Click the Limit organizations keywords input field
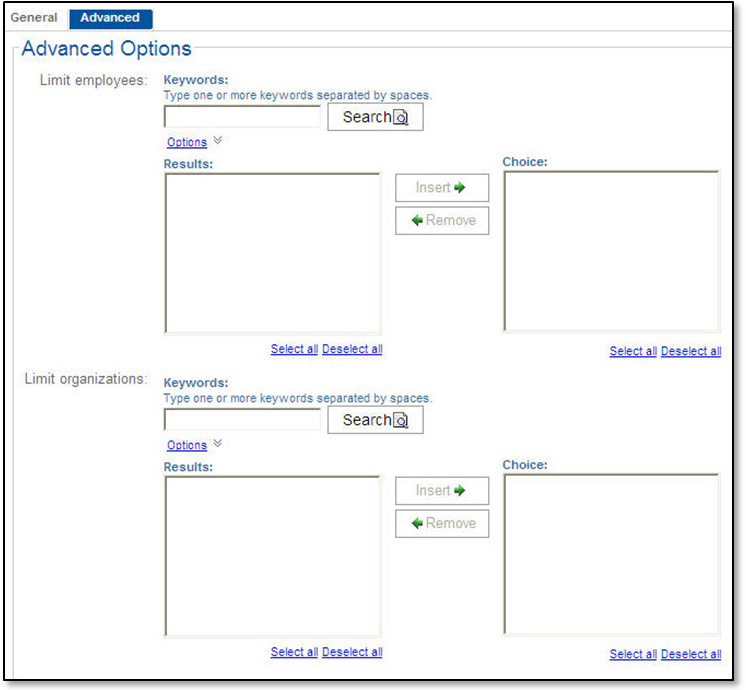This screenshot has width=746, height=690. (x=242, y=420)
